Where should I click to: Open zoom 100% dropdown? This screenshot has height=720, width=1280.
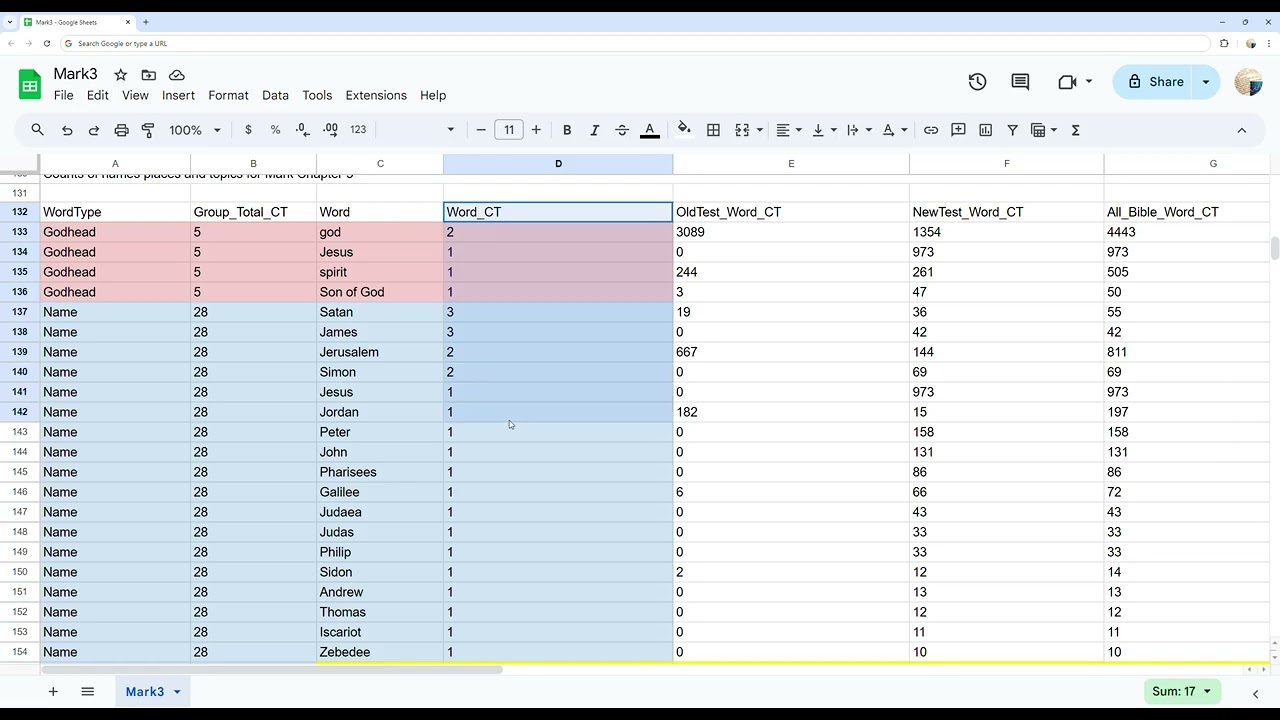pyautogui.click(x=195, y=130)
